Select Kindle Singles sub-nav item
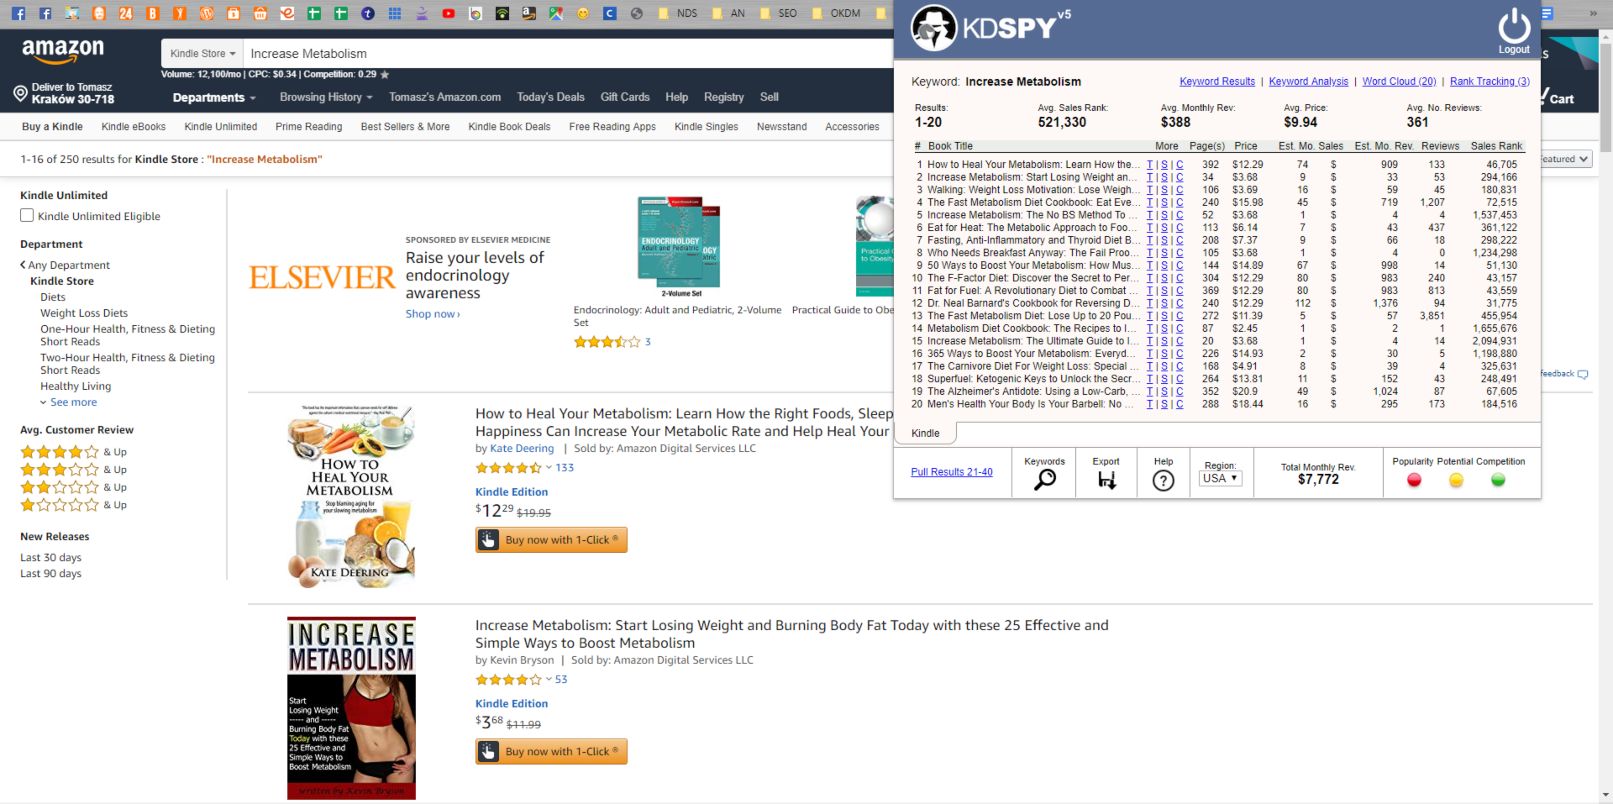Viewport: 1613px width, 804px height. coord(706,127)
